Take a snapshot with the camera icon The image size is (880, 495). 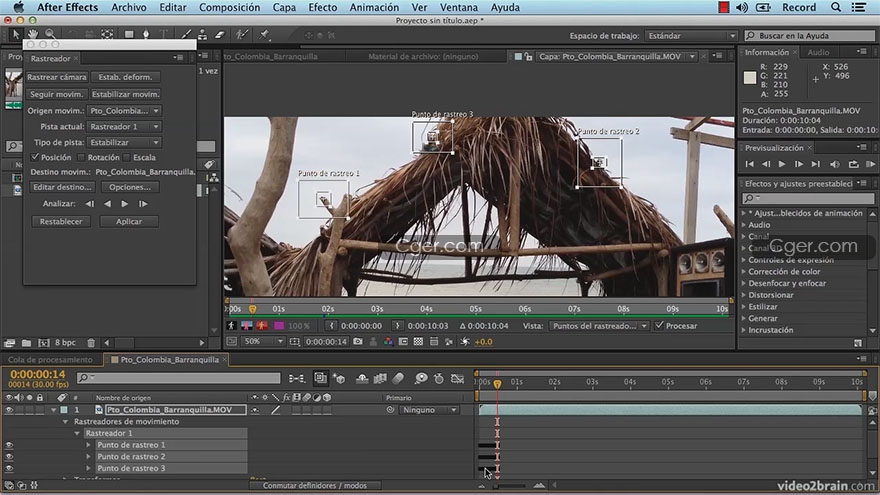[358, 341]
